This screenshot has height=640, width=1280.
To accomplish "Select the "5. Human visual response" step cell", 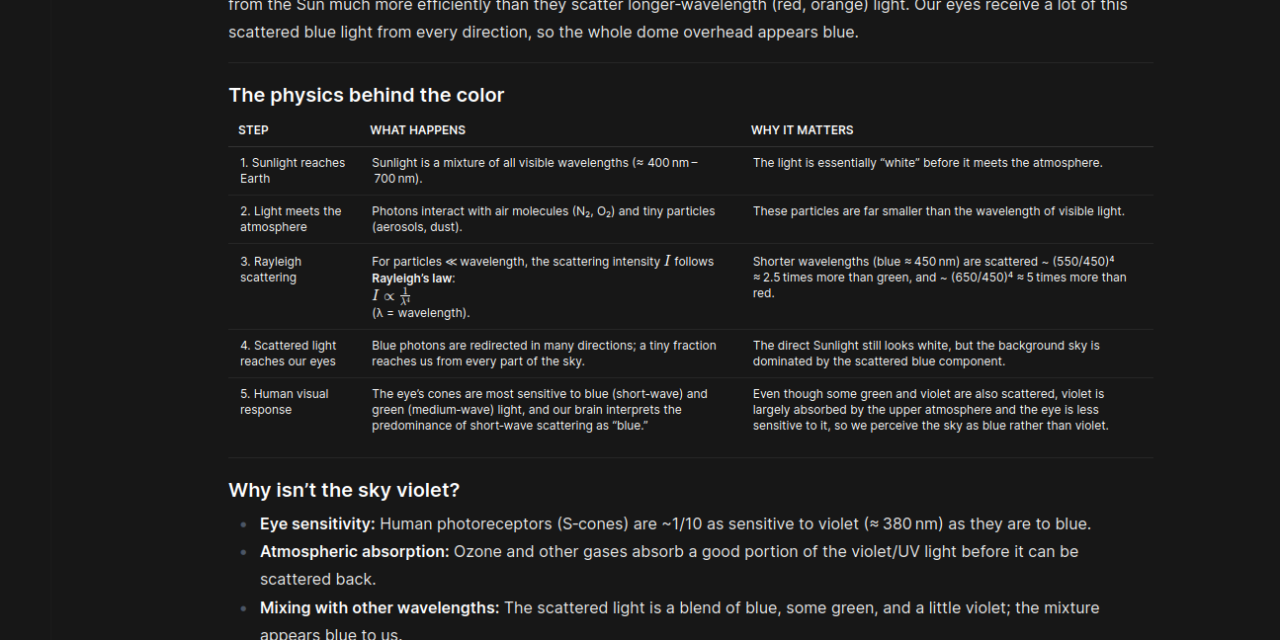I will (x=284, y=402).
